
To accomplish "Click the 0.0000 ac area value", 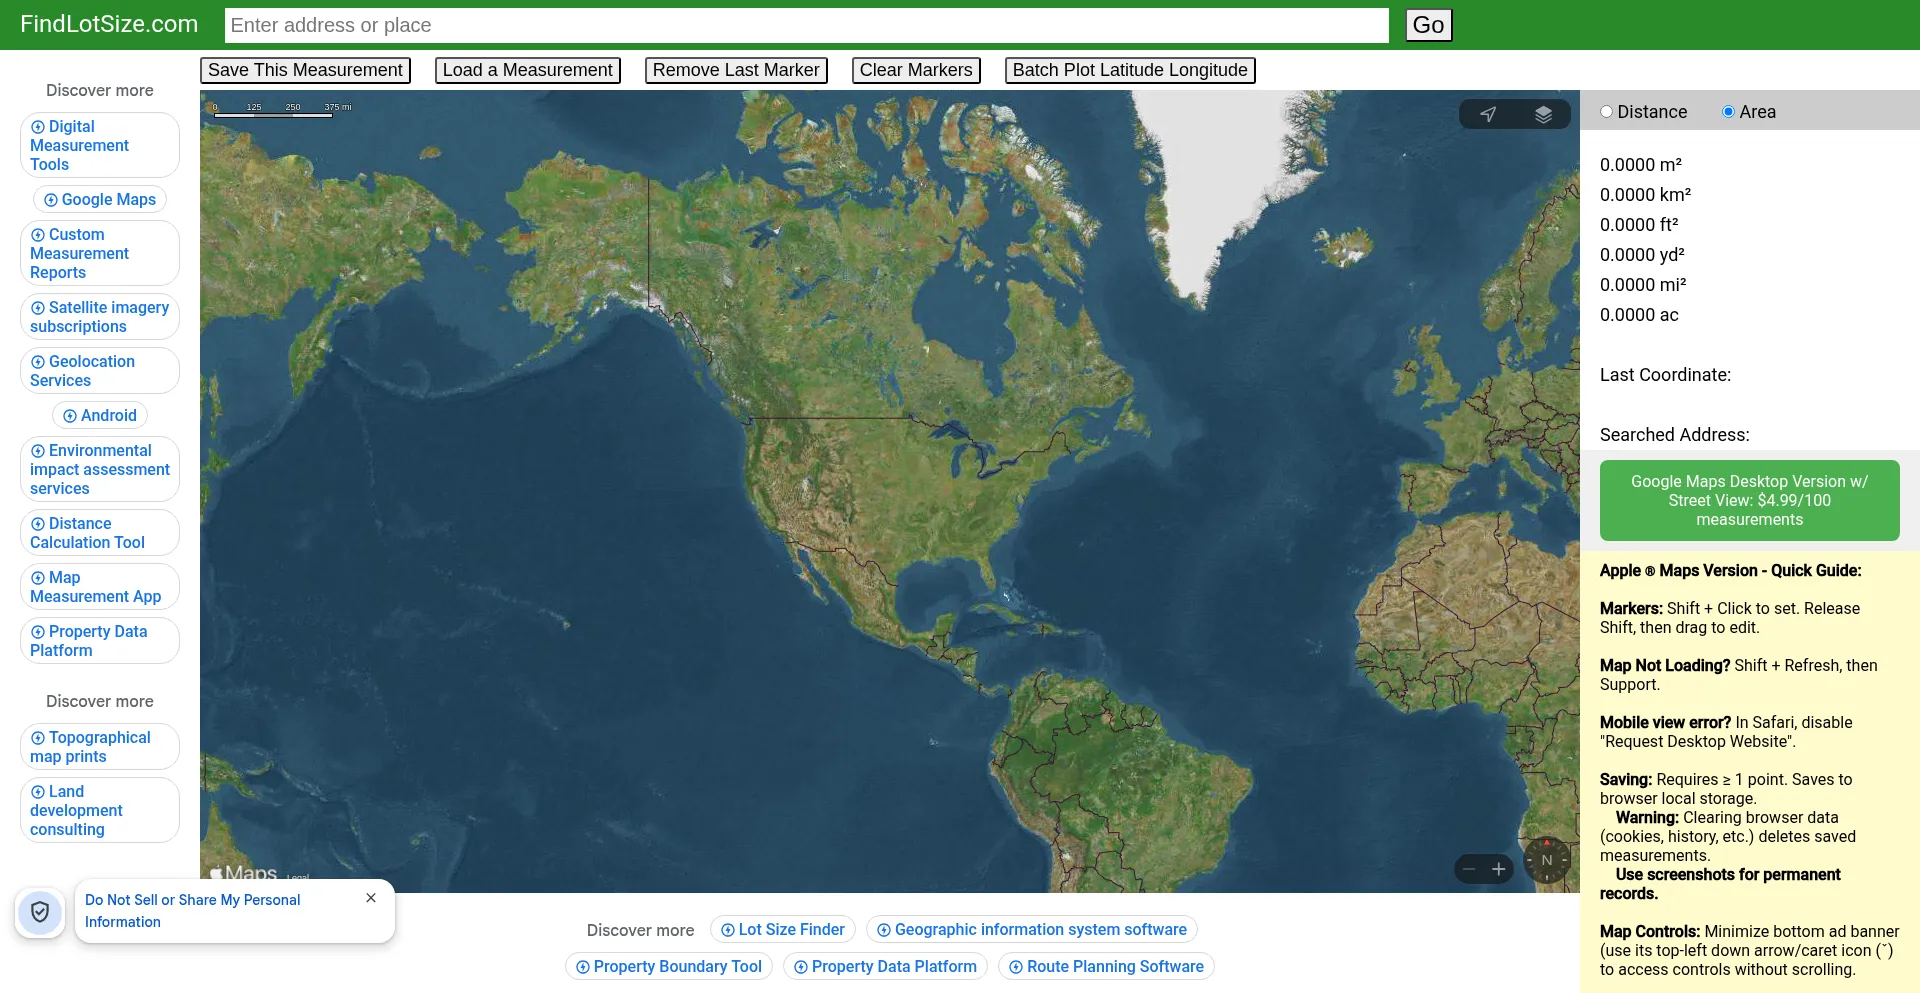I will point(1639,315).
